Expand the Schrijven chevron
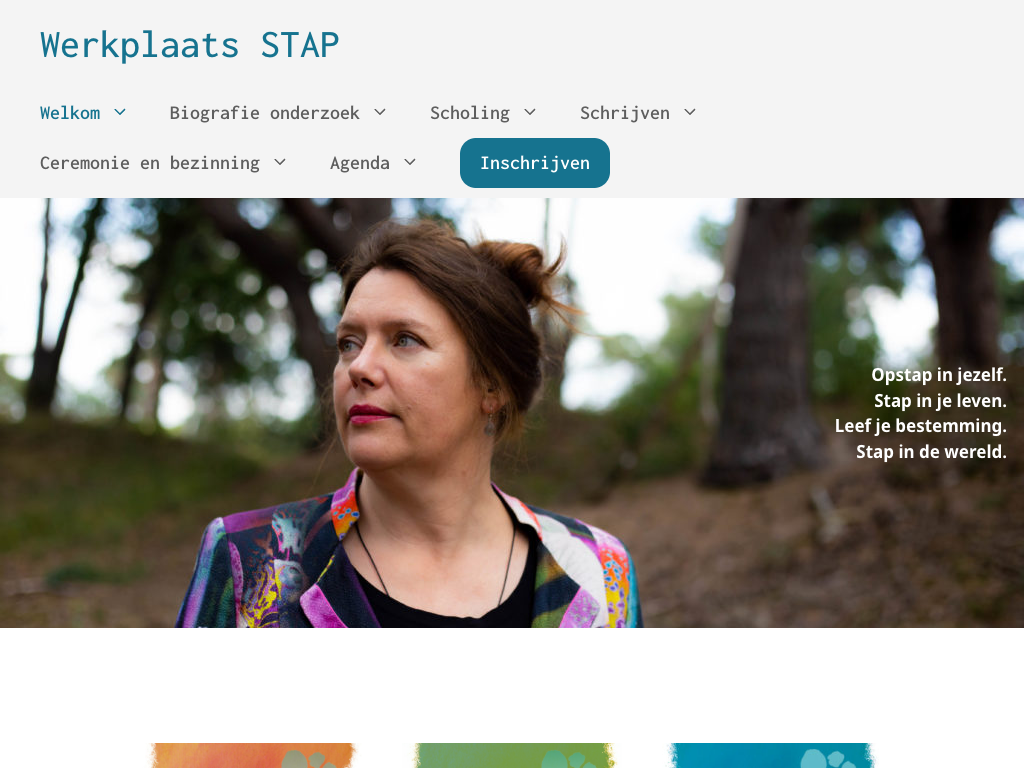This screenshot has width=1024, height=768. click(690, 112)
